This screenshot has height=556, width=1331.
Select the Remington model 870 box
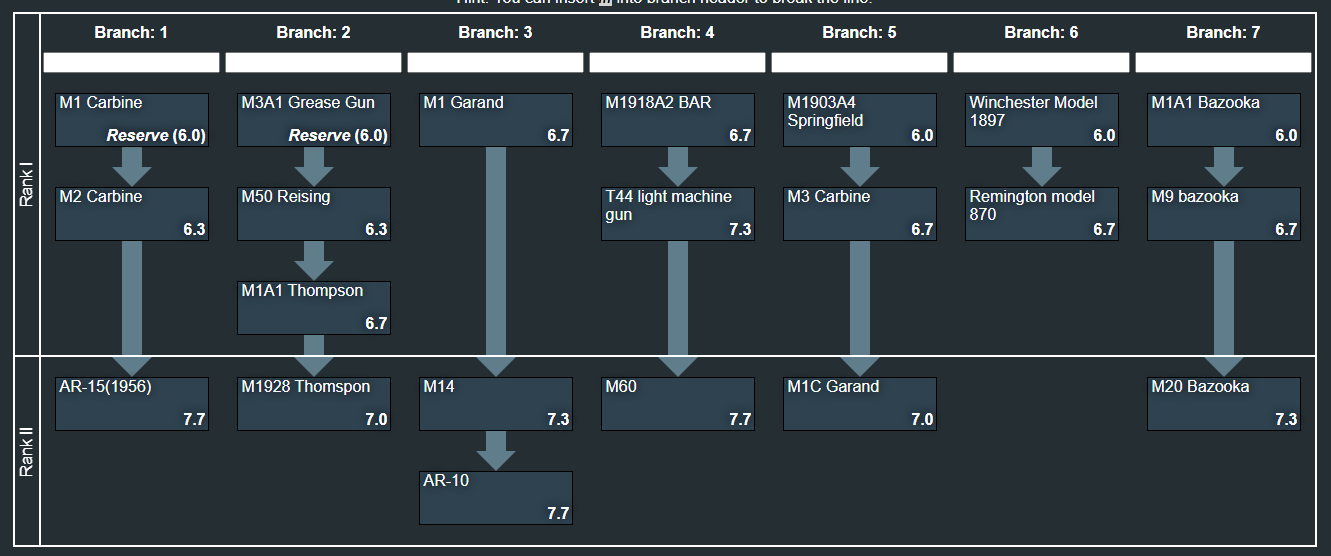pos(1042,214)
